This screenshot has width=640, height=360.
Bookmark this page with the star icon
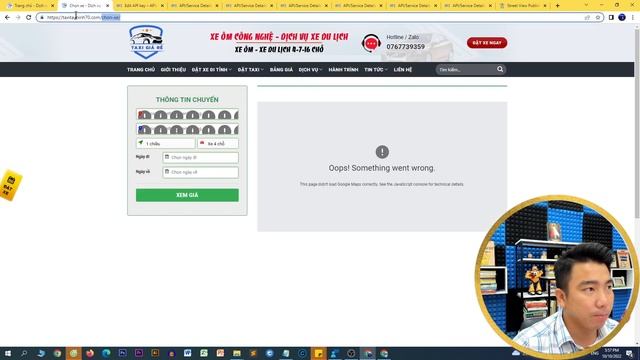click(598, 18)
